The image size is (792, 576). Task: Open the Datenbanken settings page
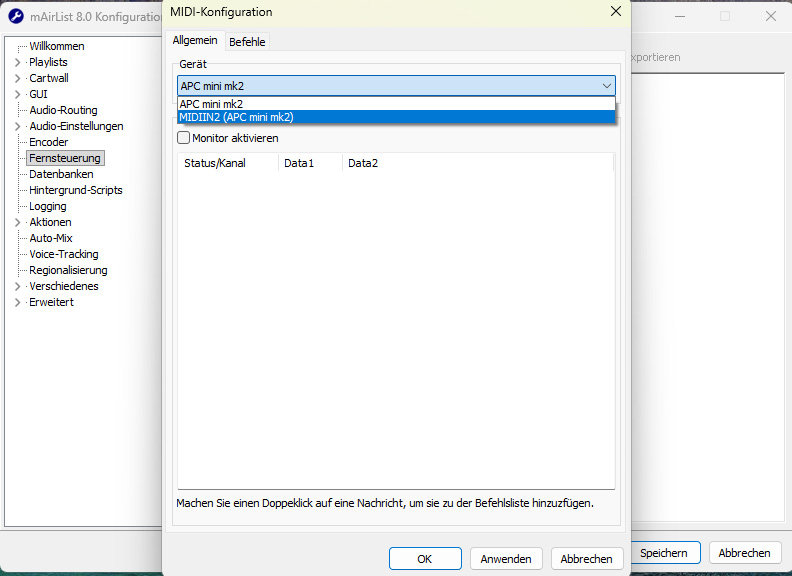61,174
